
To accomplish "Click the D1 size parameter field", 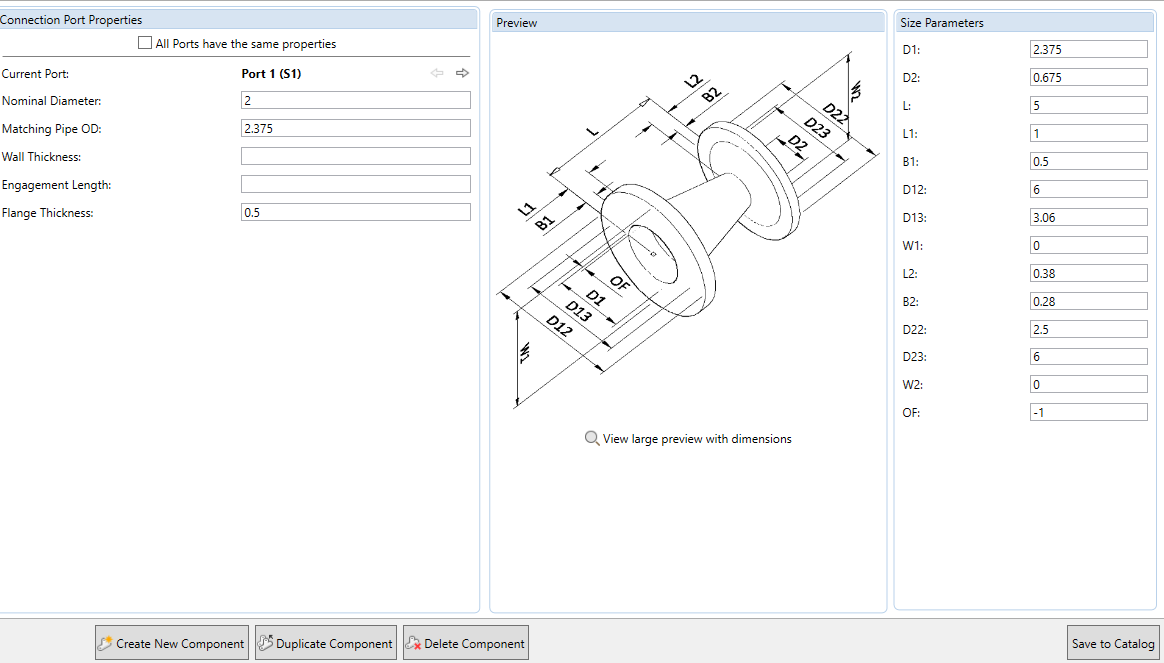I will pos(1088,48).
